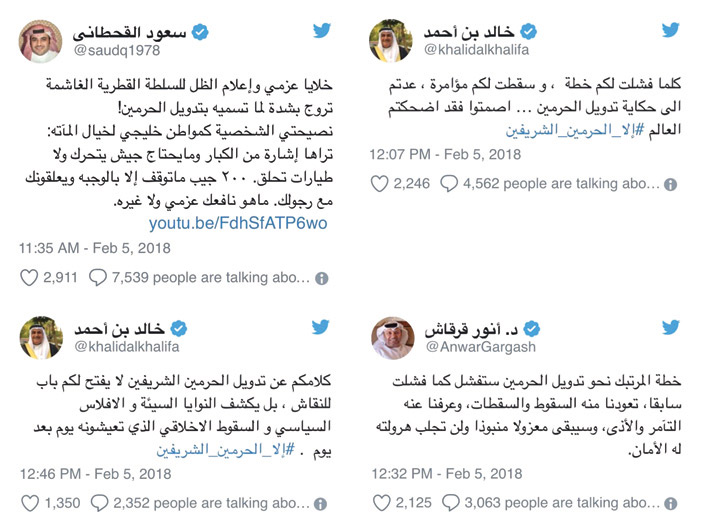The height and width of the screenshot is (525, 702).
Task: Click Anwar Gargash's profile avatar
Action: coord(392,337)
